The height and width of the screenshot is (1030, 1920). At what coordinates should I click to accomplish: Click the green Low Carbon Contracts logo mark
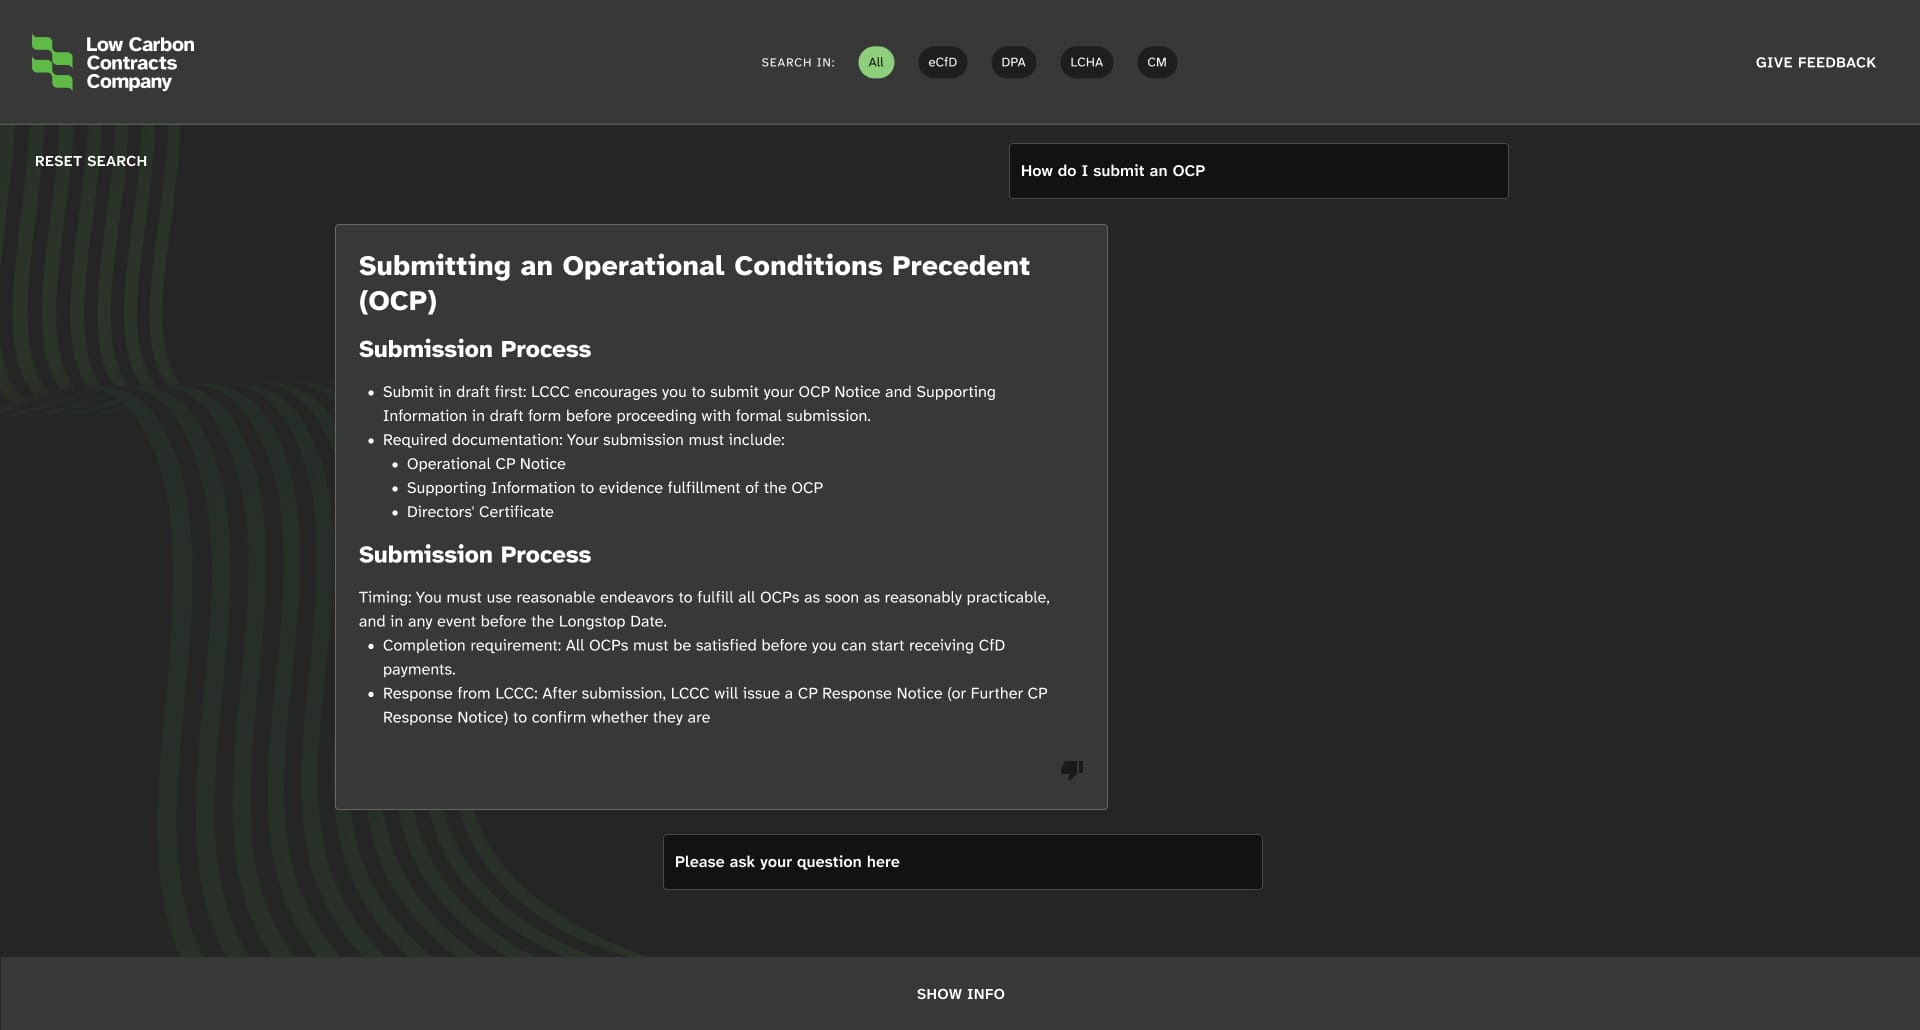click(x=52, y=62)
